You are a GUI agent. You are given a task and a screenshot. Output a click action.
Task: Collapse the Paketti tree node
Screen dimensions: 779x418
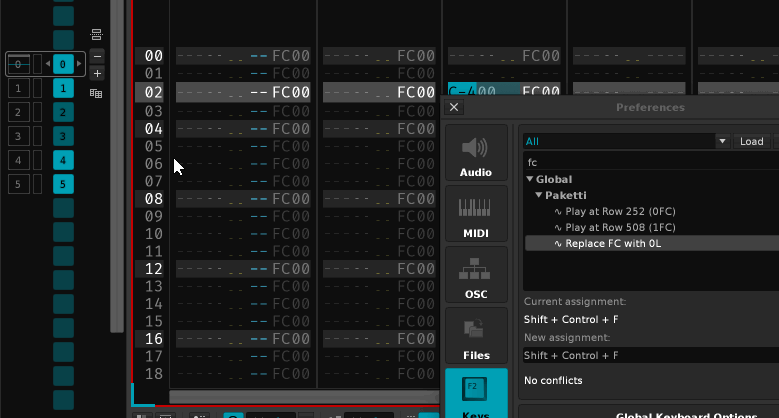coord(538,196)
